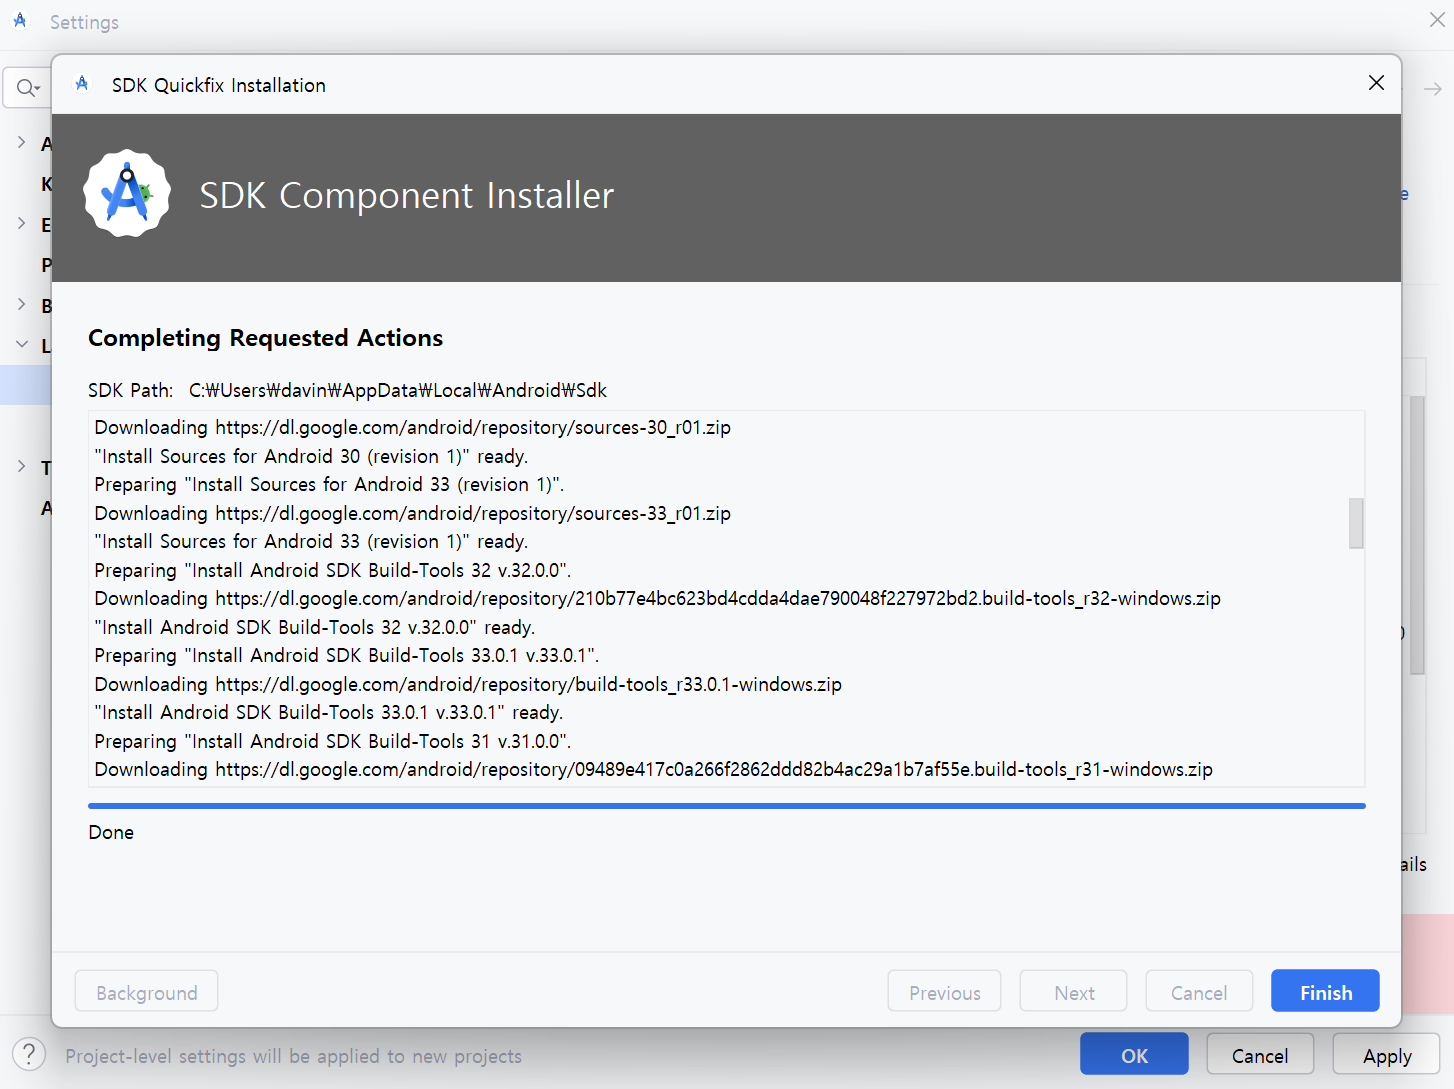1454x1089 pixels.
Task: Click the build-tools_r32-windows.zip download line
Action: 658,598
